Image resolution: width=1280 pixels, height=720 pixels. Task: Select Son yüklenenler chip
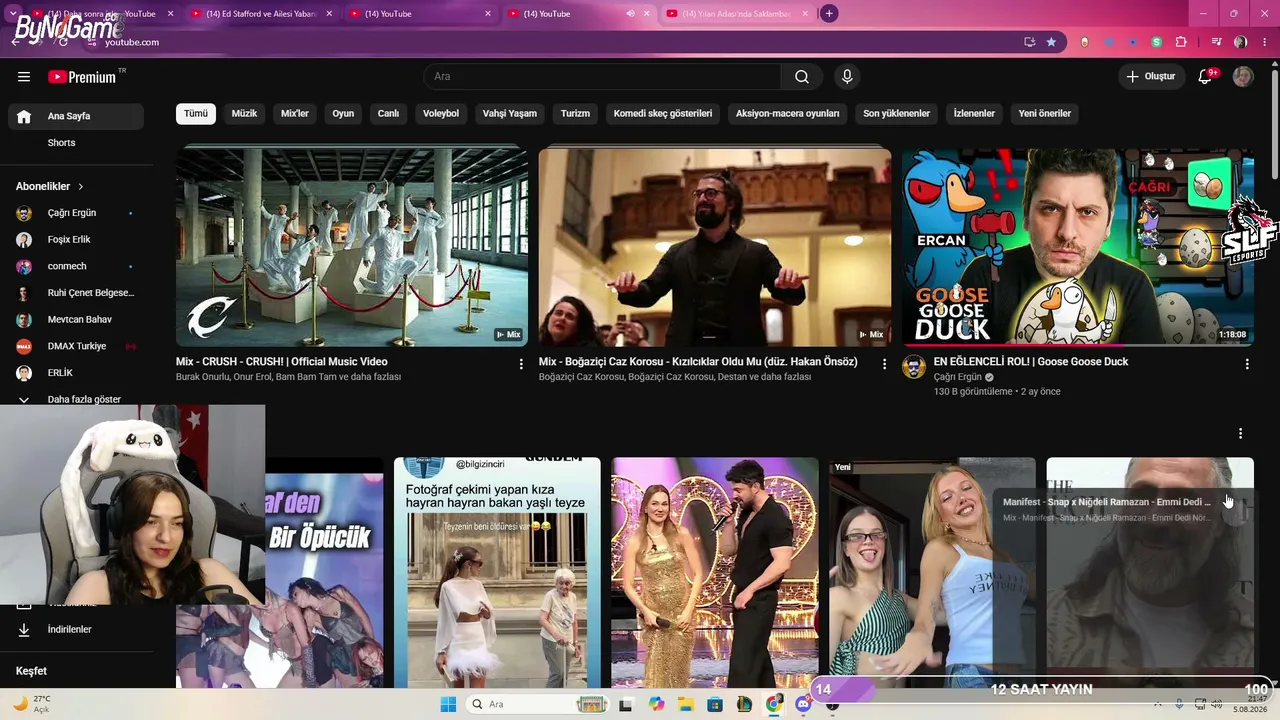897,114
